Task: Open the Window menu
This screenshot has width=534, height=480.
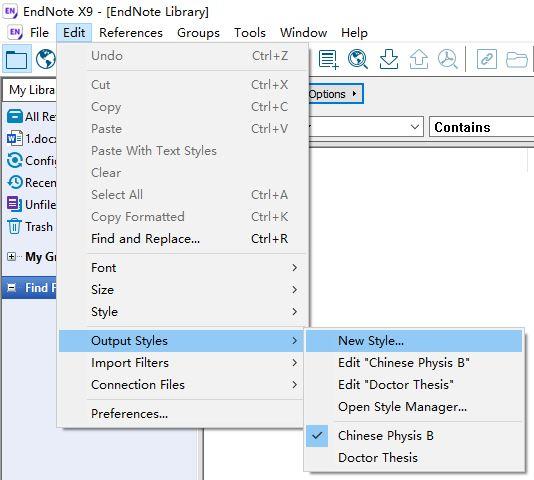Action: 303,33
